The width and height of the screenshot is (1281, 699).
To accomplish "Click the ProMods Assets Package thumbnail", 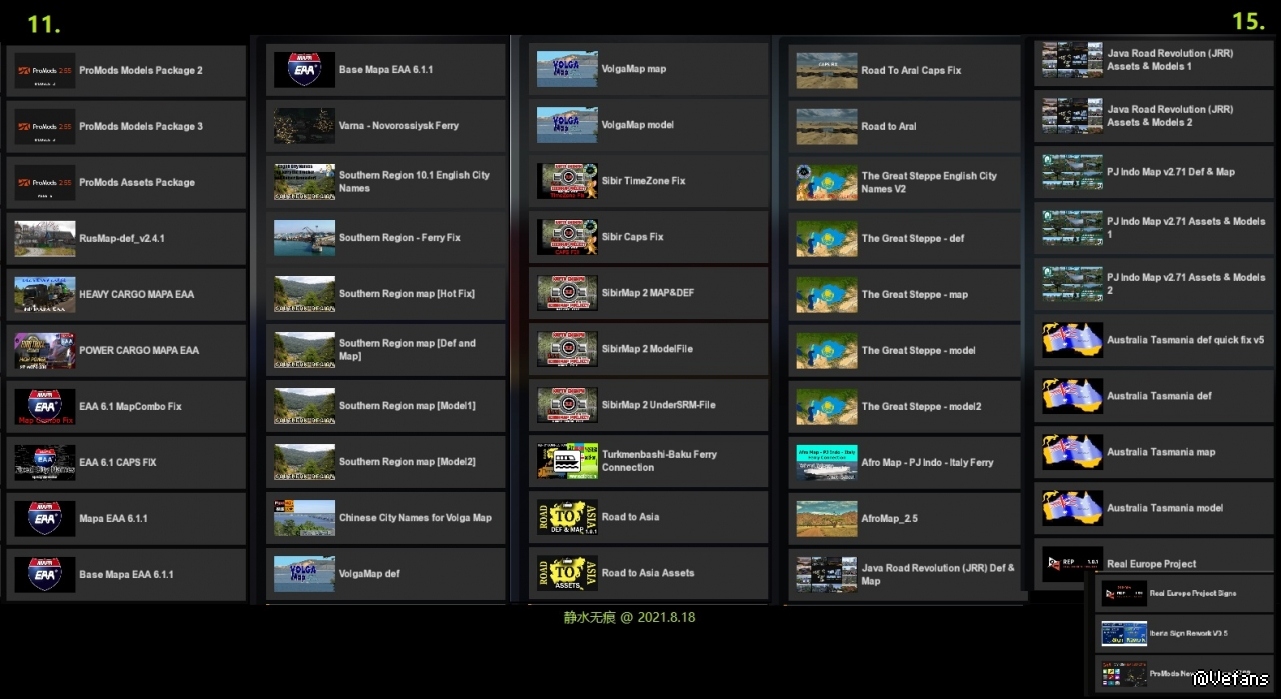I will click(x=45, y=183).
